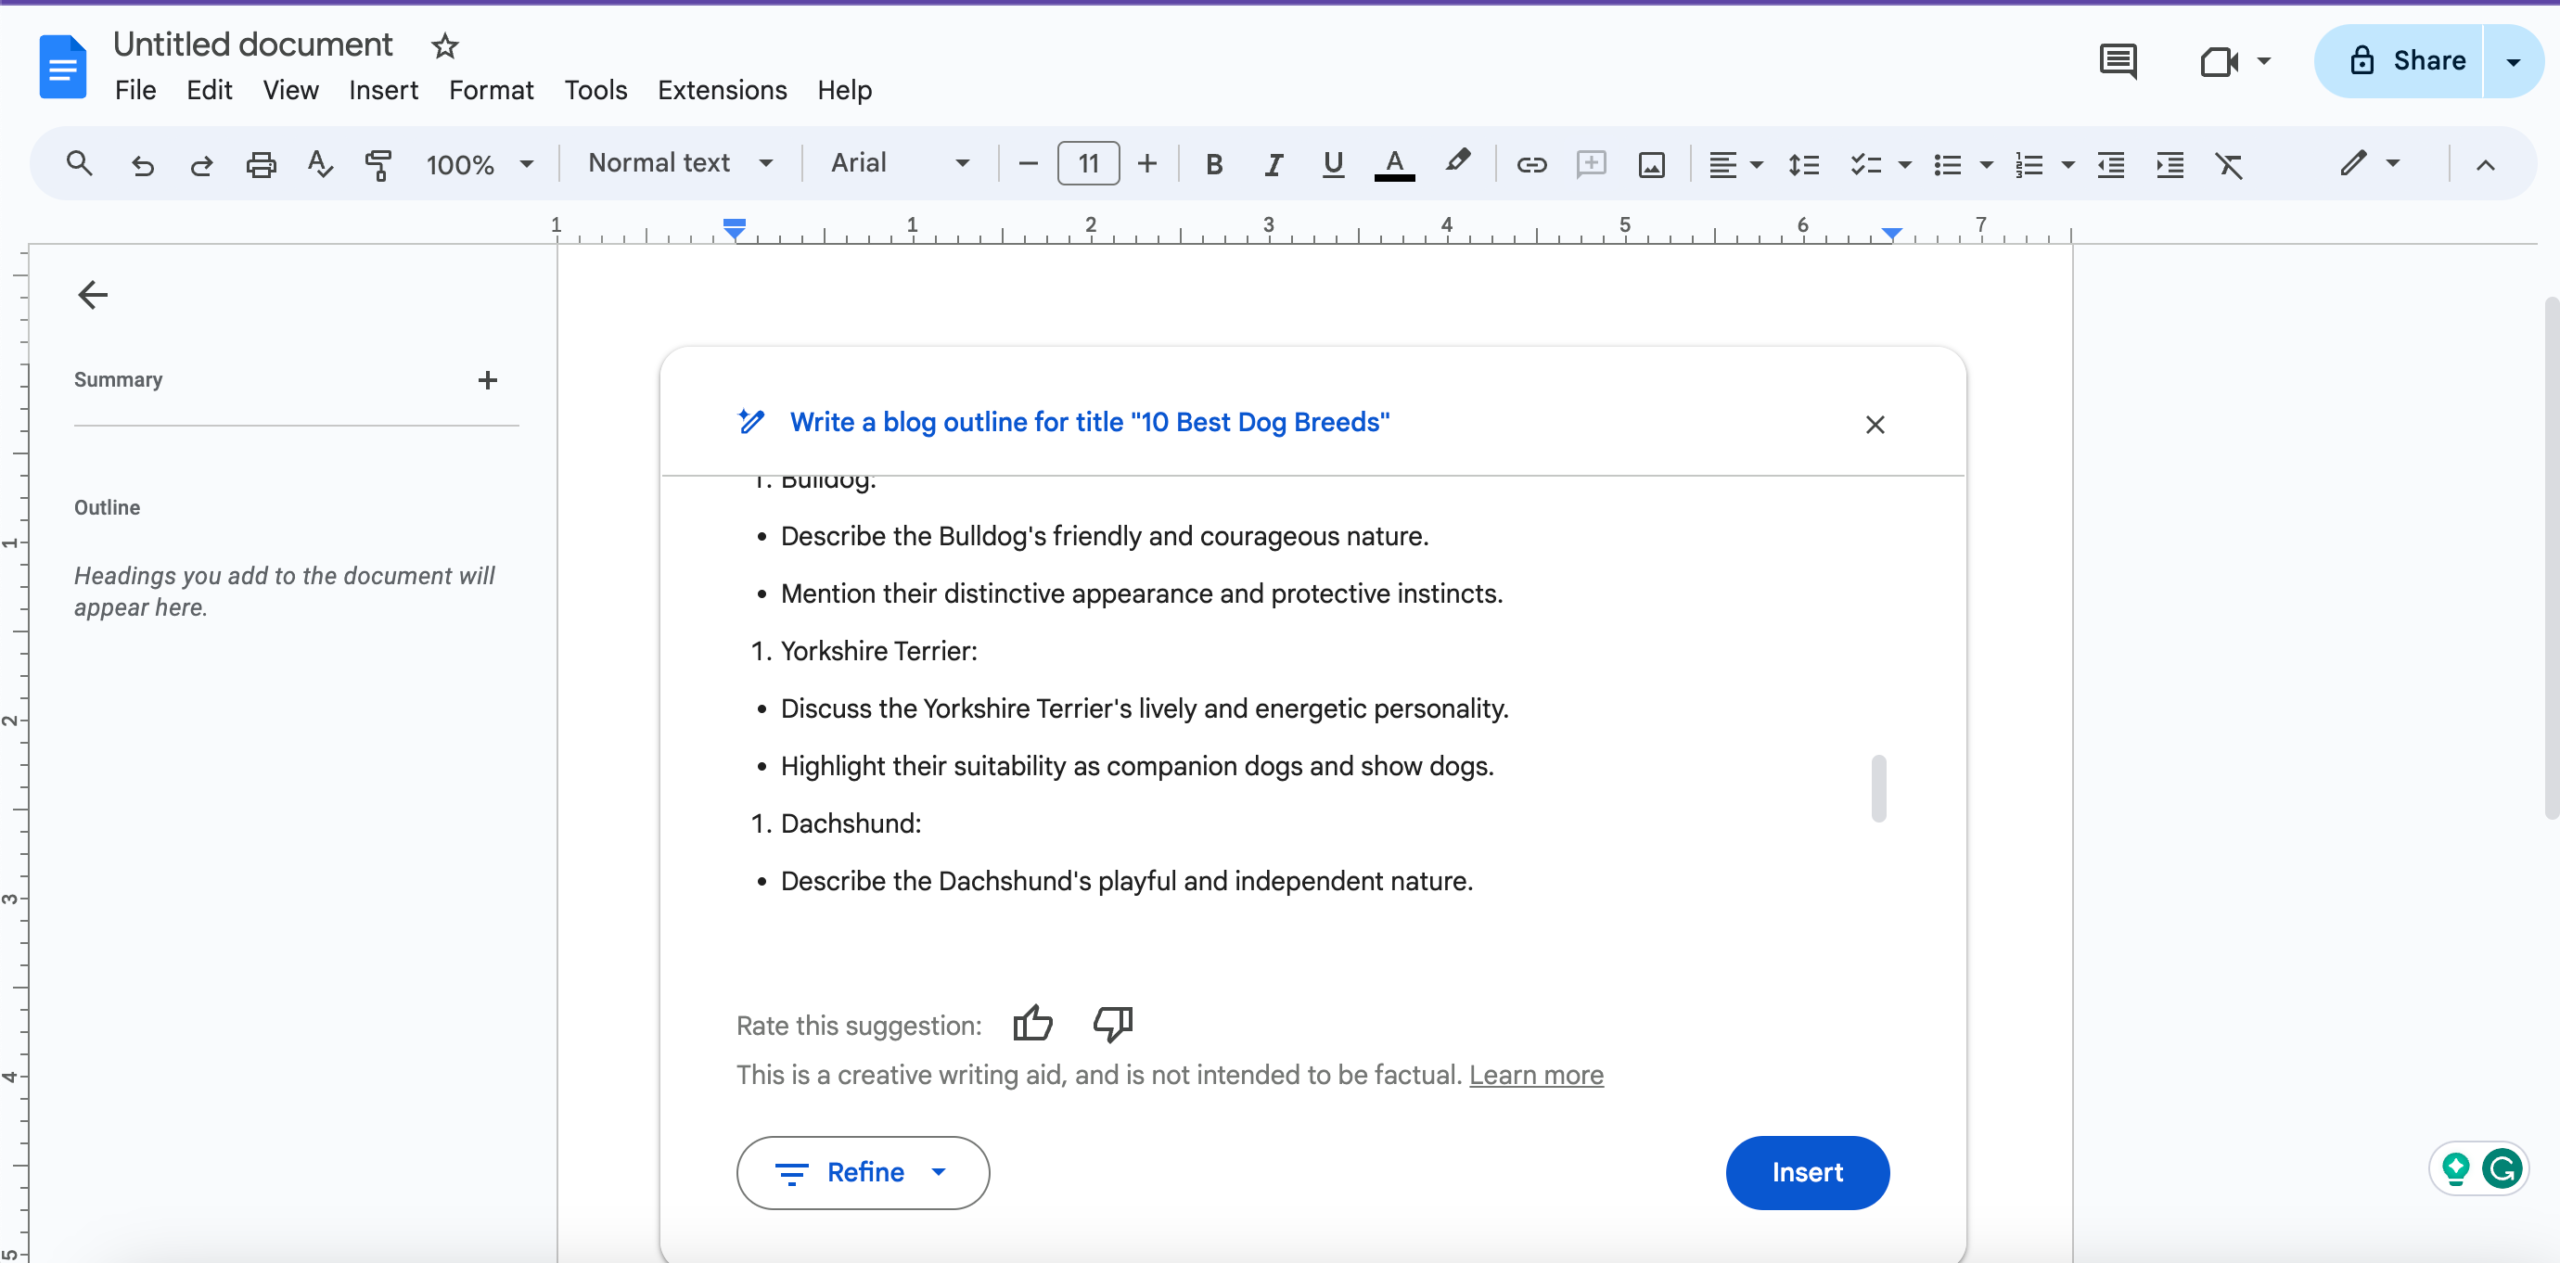This screenshot has height=1263, width=2560.
Task: Expand the Refine options dropdown
Action: pyautogui.click(x=862, y=1172)
